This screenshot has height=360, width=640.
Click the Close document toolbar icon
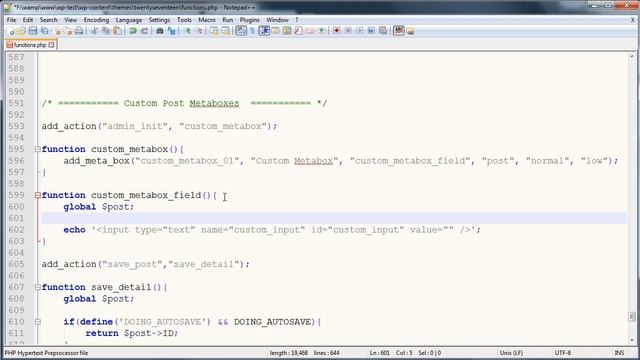57,31
